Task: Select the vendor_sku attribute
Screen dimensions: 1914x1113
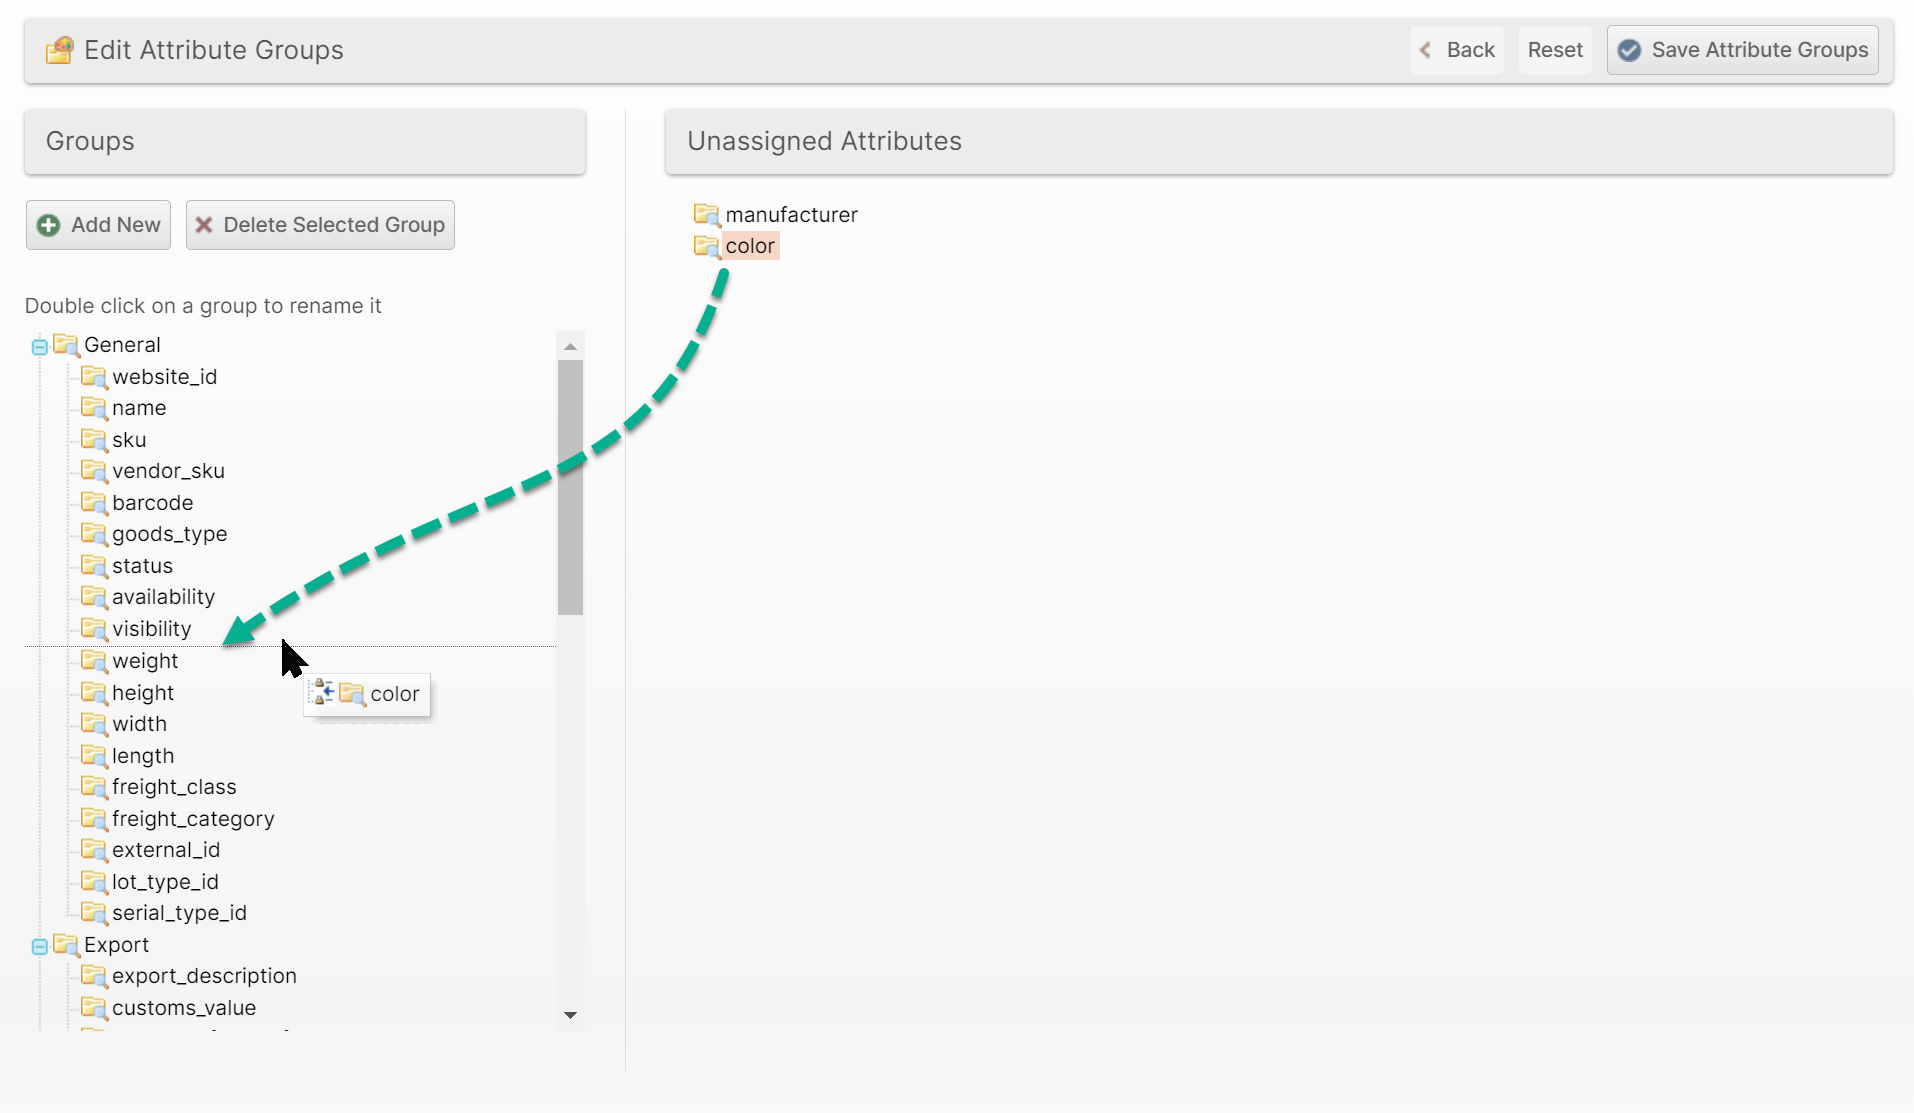Action: pos(168,471)
